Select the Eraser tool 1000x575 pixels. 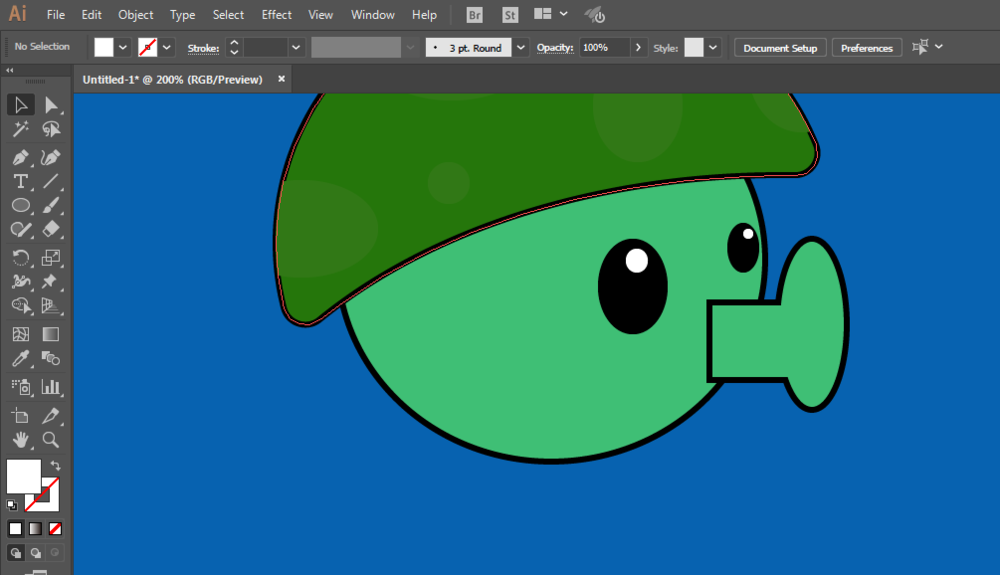click(51, 229)
